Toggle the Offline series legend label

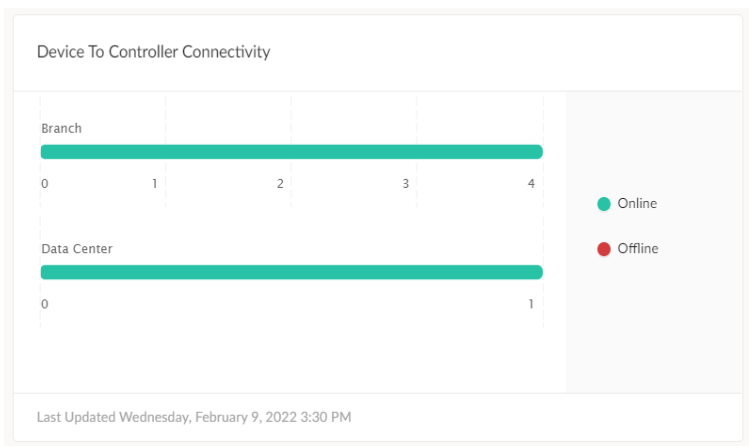click(638, 249)
